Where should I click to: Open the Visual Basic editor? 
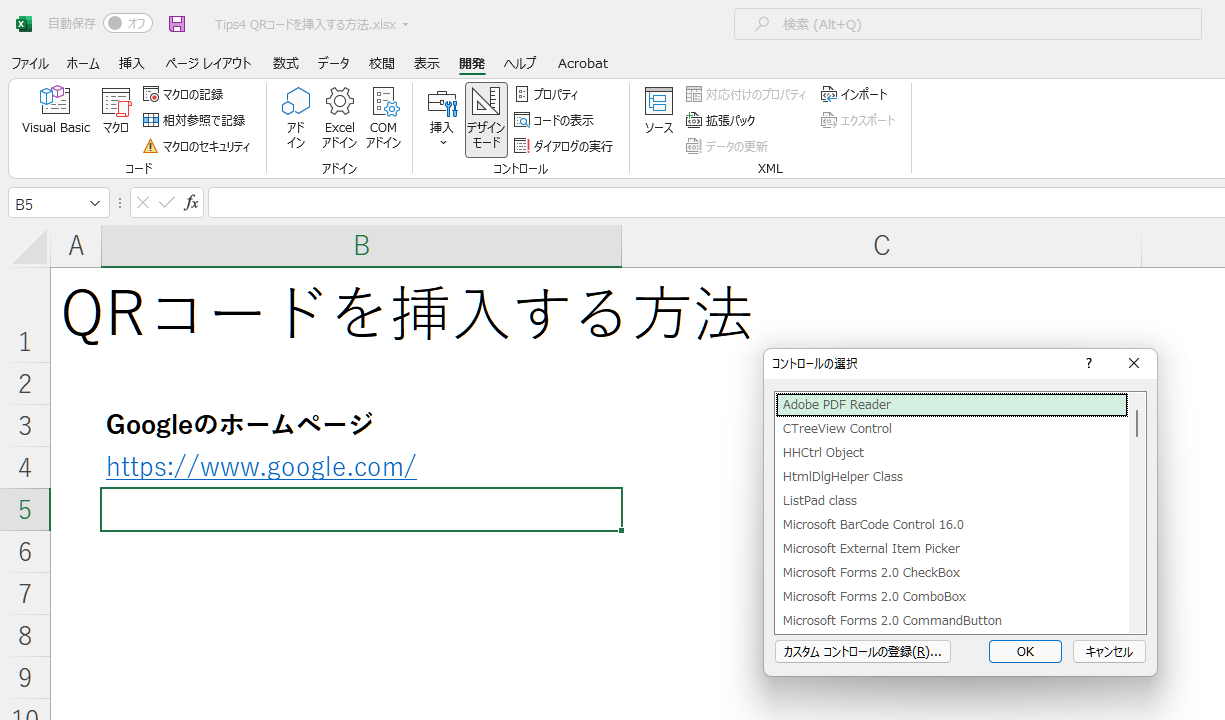pos(56,110)
